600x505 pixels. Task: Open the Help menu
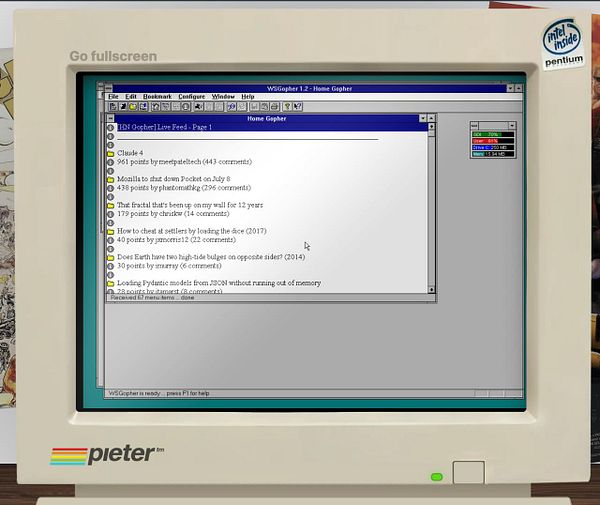[248, 97]
